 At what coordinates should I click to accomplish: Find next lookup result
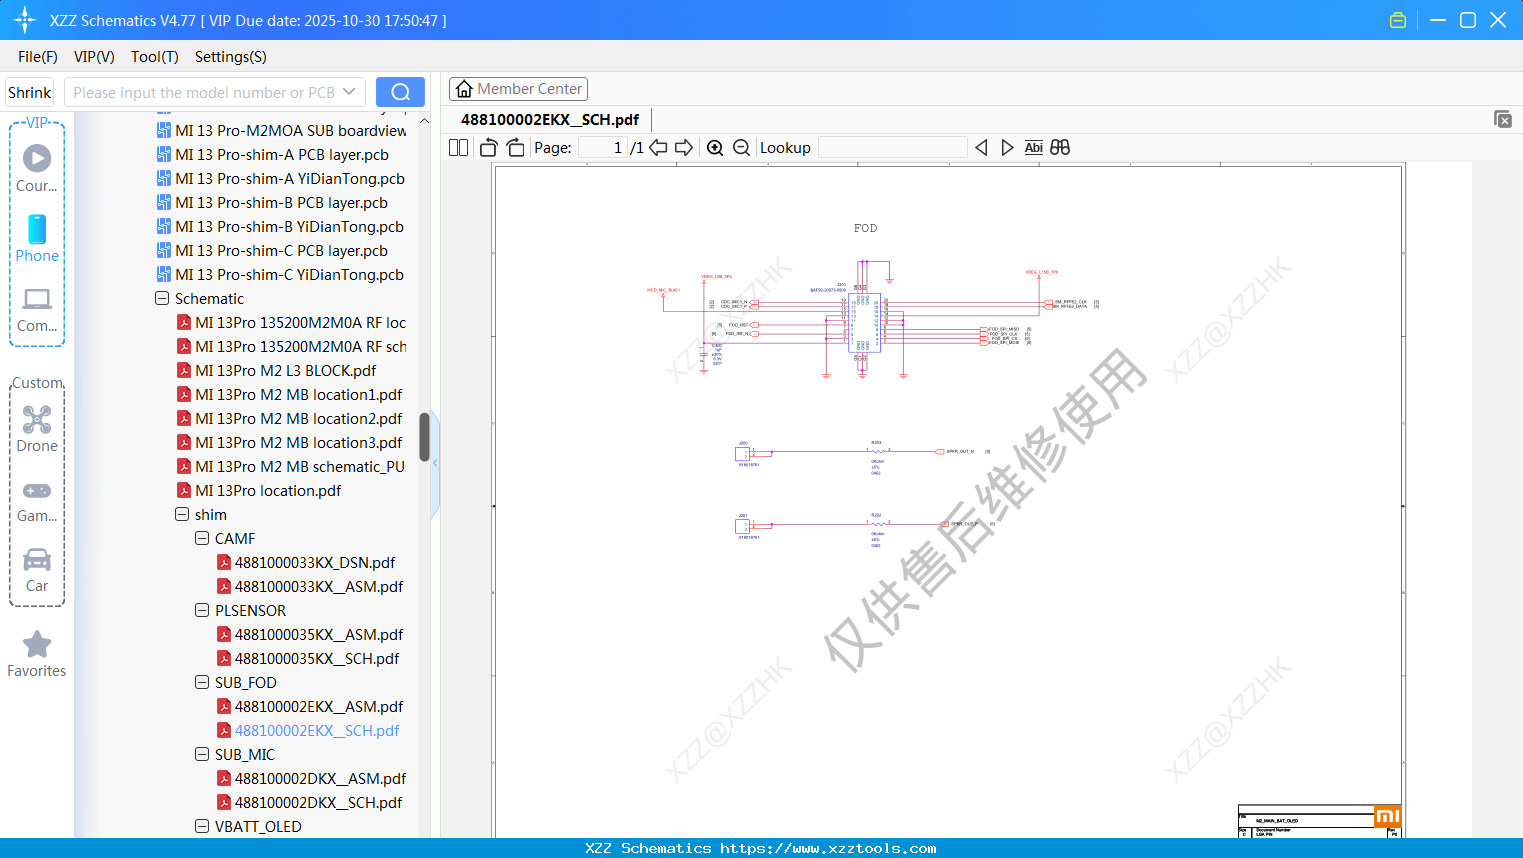(1007, 147)
